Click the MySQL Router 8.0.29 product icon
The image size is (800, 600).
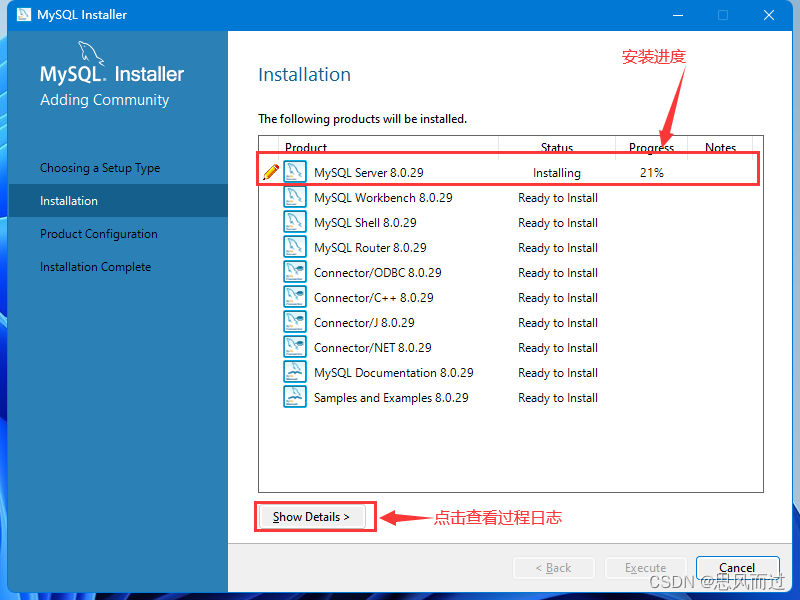click(x=295, y=247)
